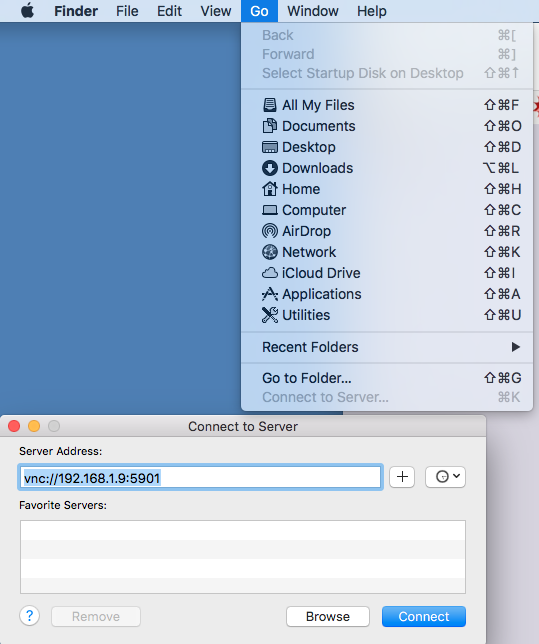Viewport: 539px width, 644px height.
Task: Choose AirDrop from the Go menu
Action: pyautogui.click(x=387, y=231)
